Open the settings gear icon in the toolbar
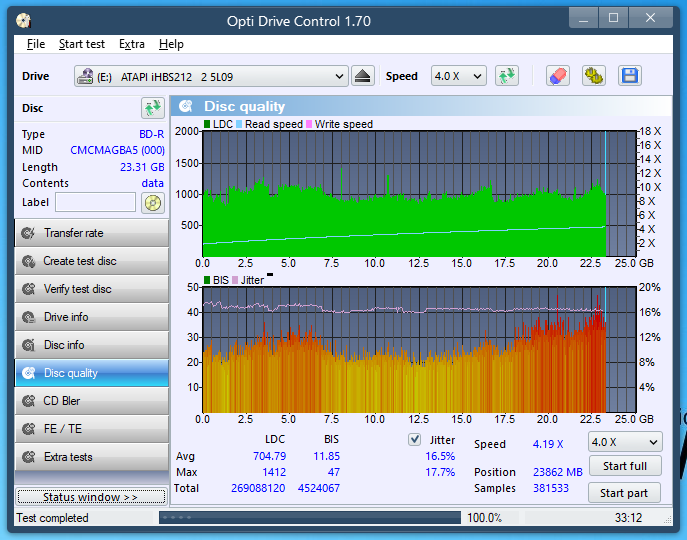This screenshot has height=540, width=687. (x=594, y=76)
